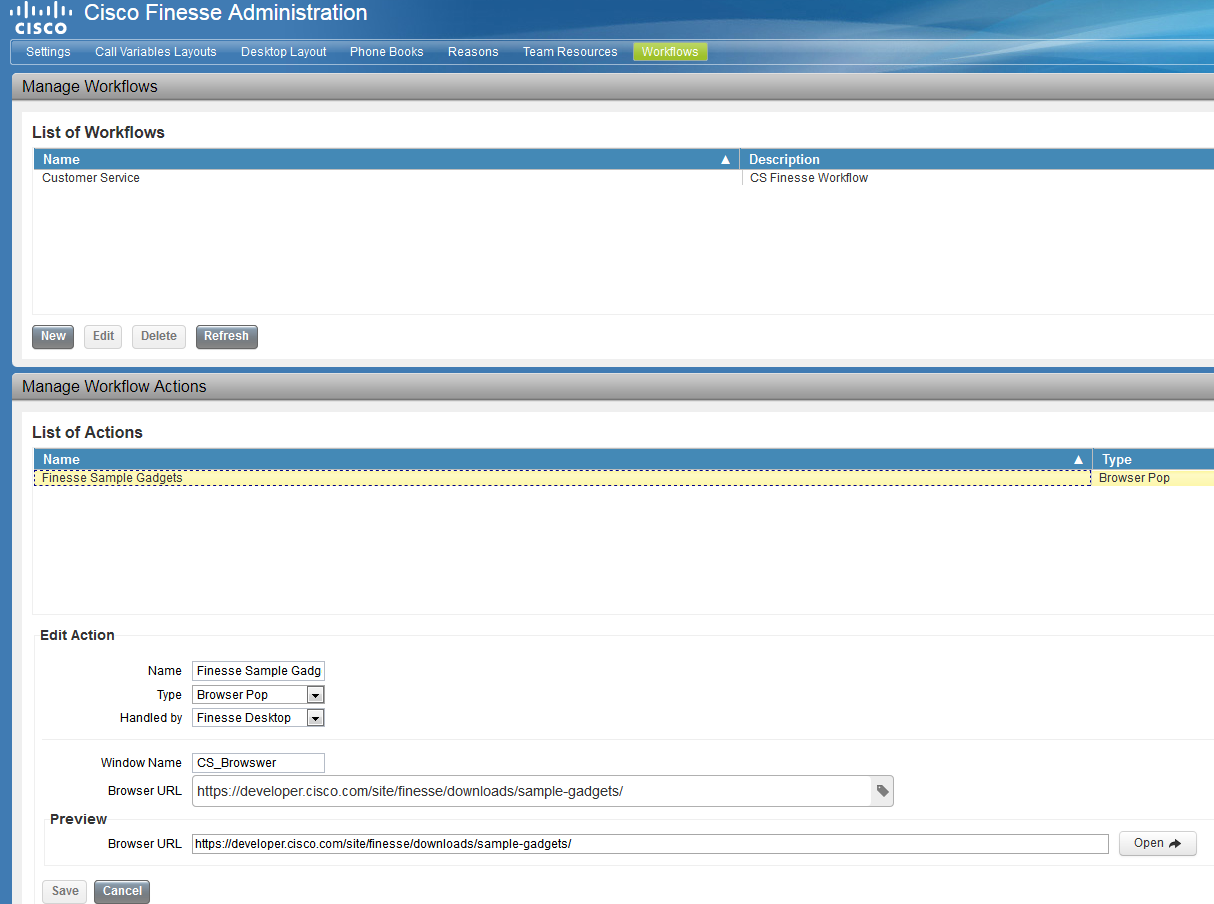This screenshot has width=1214, height=904.
Task: Click the Delete workflow button
Action: click(x=159, y=337)
